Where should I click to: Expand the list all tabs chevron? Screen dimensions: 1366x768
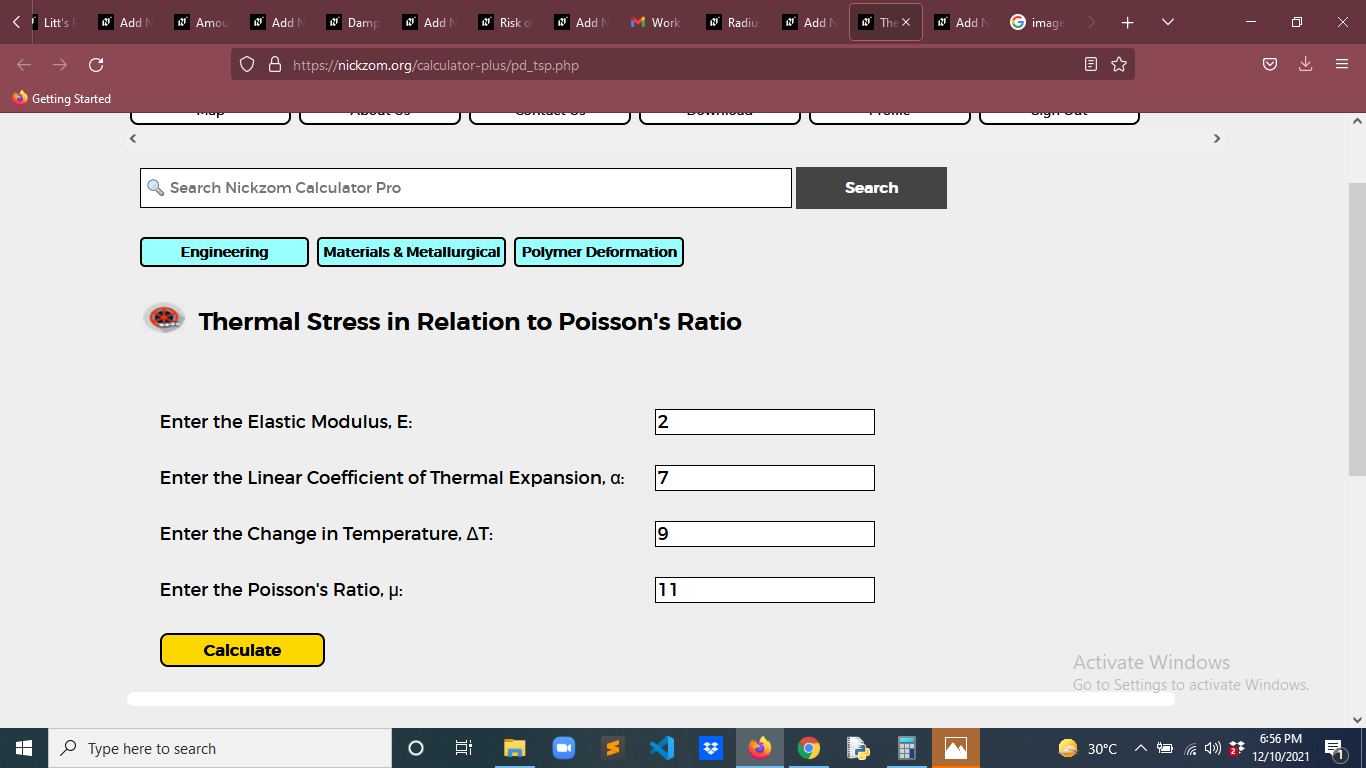tap(1168, 22)
